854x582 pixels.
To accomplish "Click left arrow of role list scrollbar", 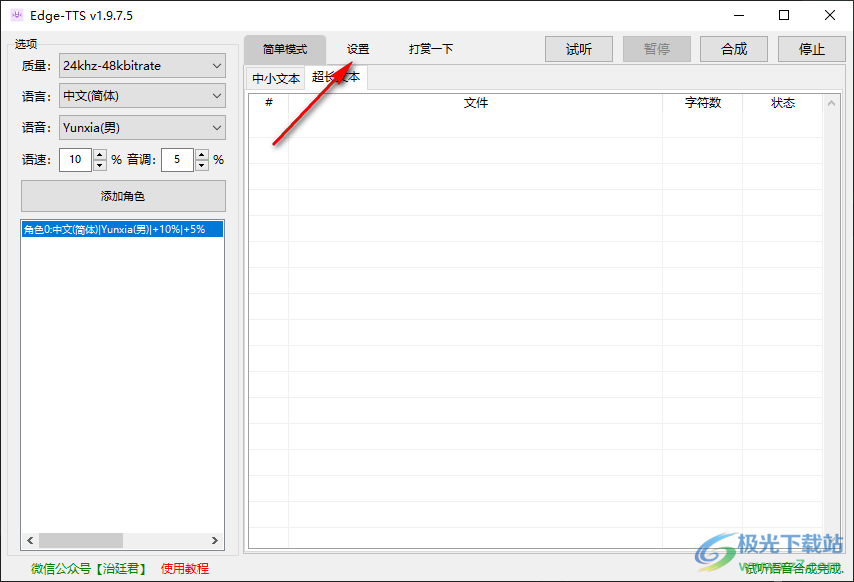I will pyautogui.click(x=30, y=540).
